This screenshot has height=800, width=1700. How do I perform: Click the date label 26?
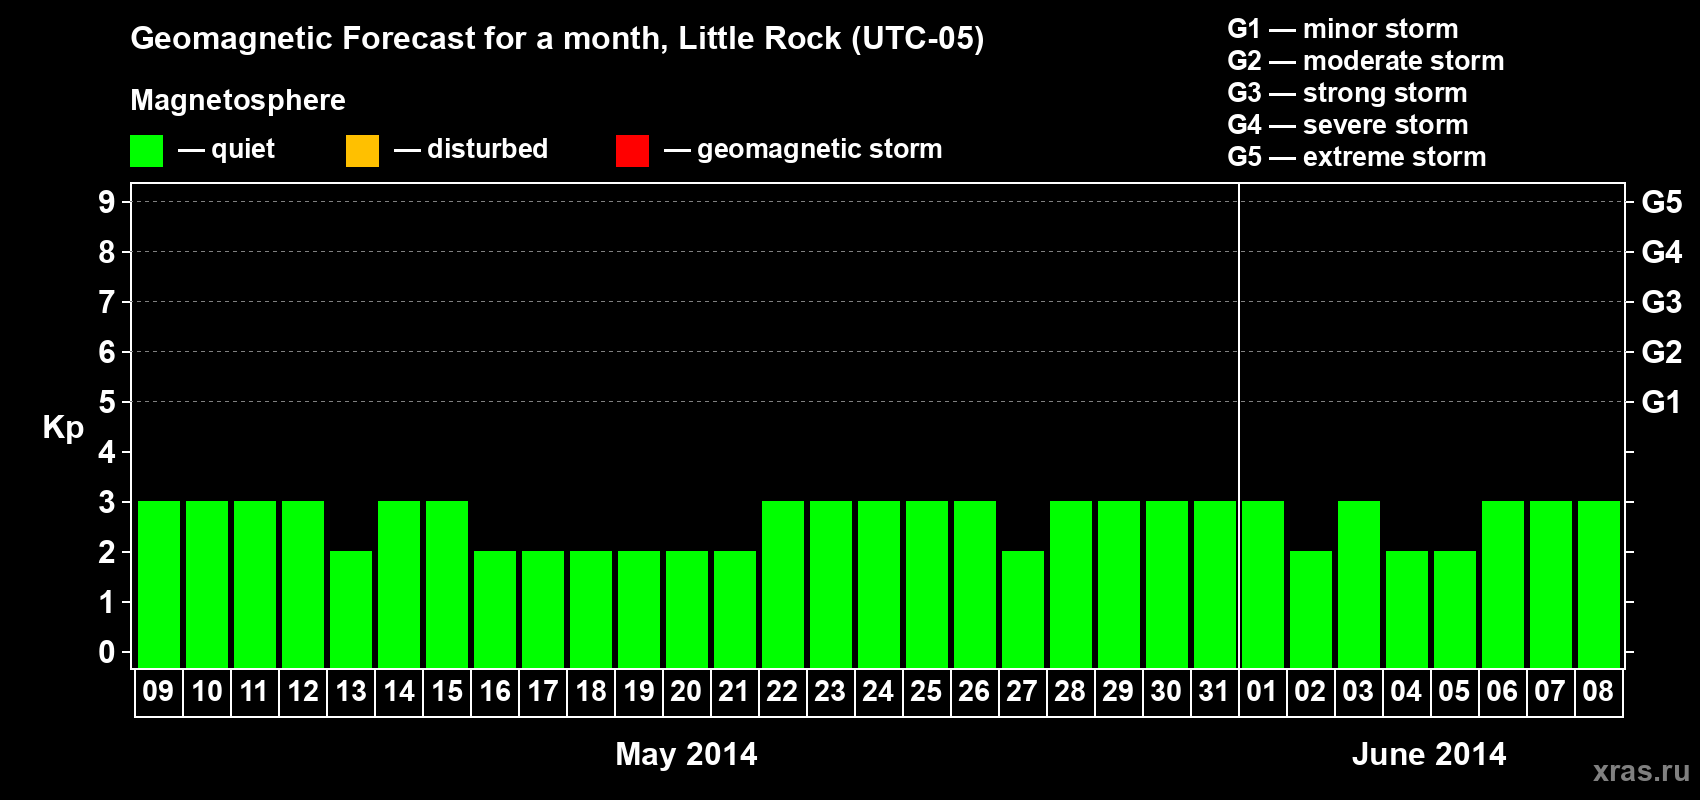(974, 692)
